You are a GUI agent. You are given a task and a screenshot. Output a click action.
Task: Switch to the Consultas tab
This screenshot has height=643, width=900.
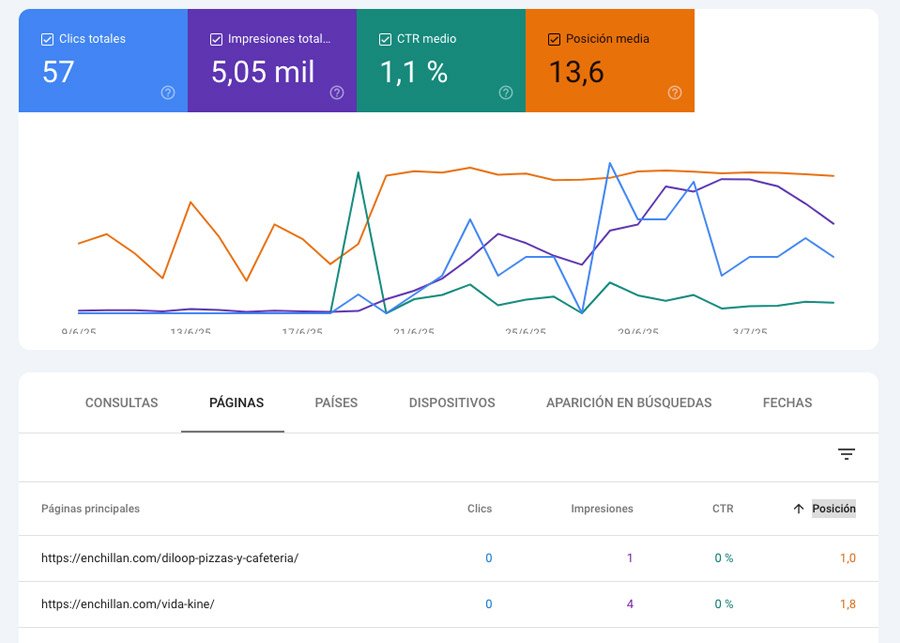click(x=121, y=403)
